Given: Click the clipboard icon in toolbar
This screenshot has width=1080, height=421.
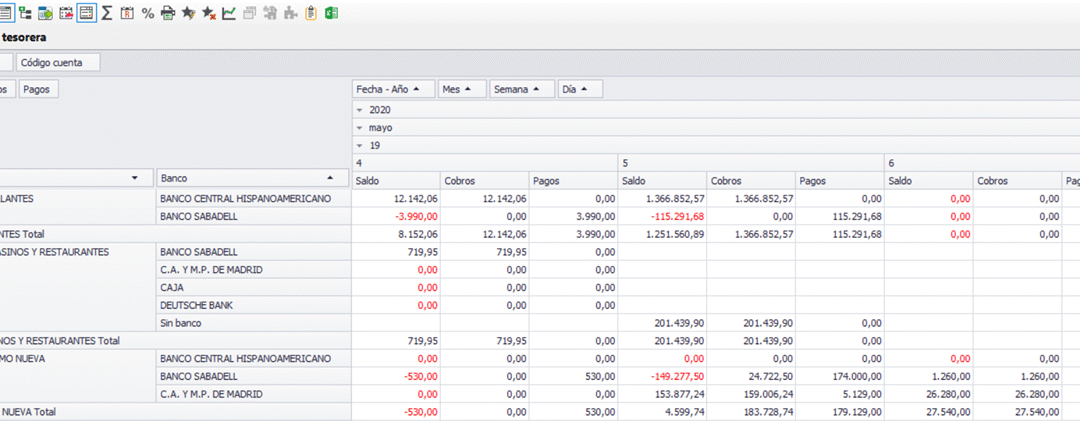Looking at the screenshot, I should point(311,13).
